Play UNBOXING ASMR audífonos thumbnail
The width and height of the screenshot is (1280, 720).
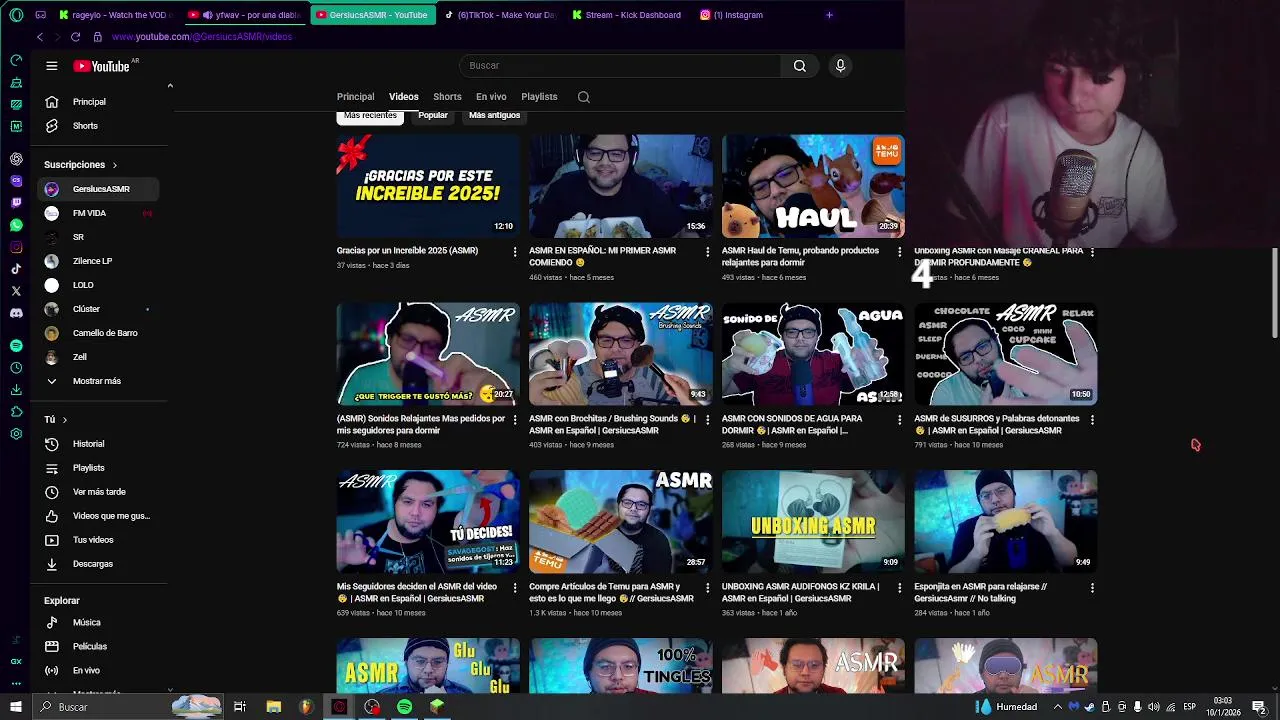[x=813, y=522]
